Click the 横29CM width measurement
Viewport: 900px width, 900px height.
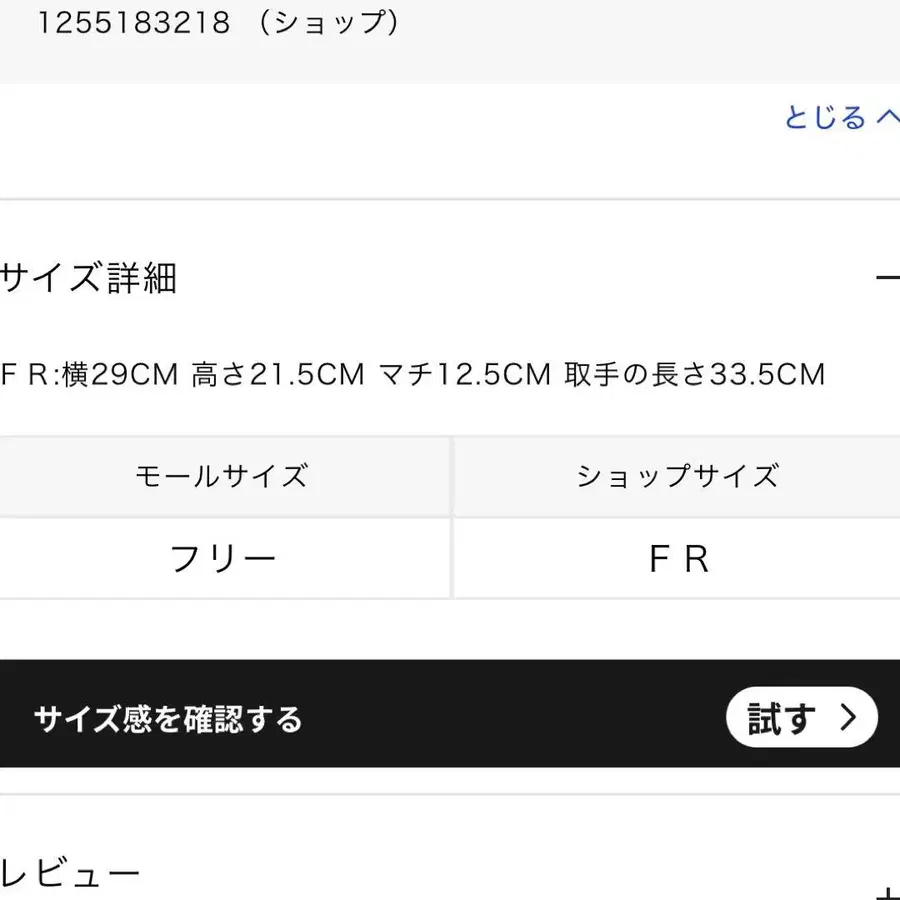[x=121, y=375]
